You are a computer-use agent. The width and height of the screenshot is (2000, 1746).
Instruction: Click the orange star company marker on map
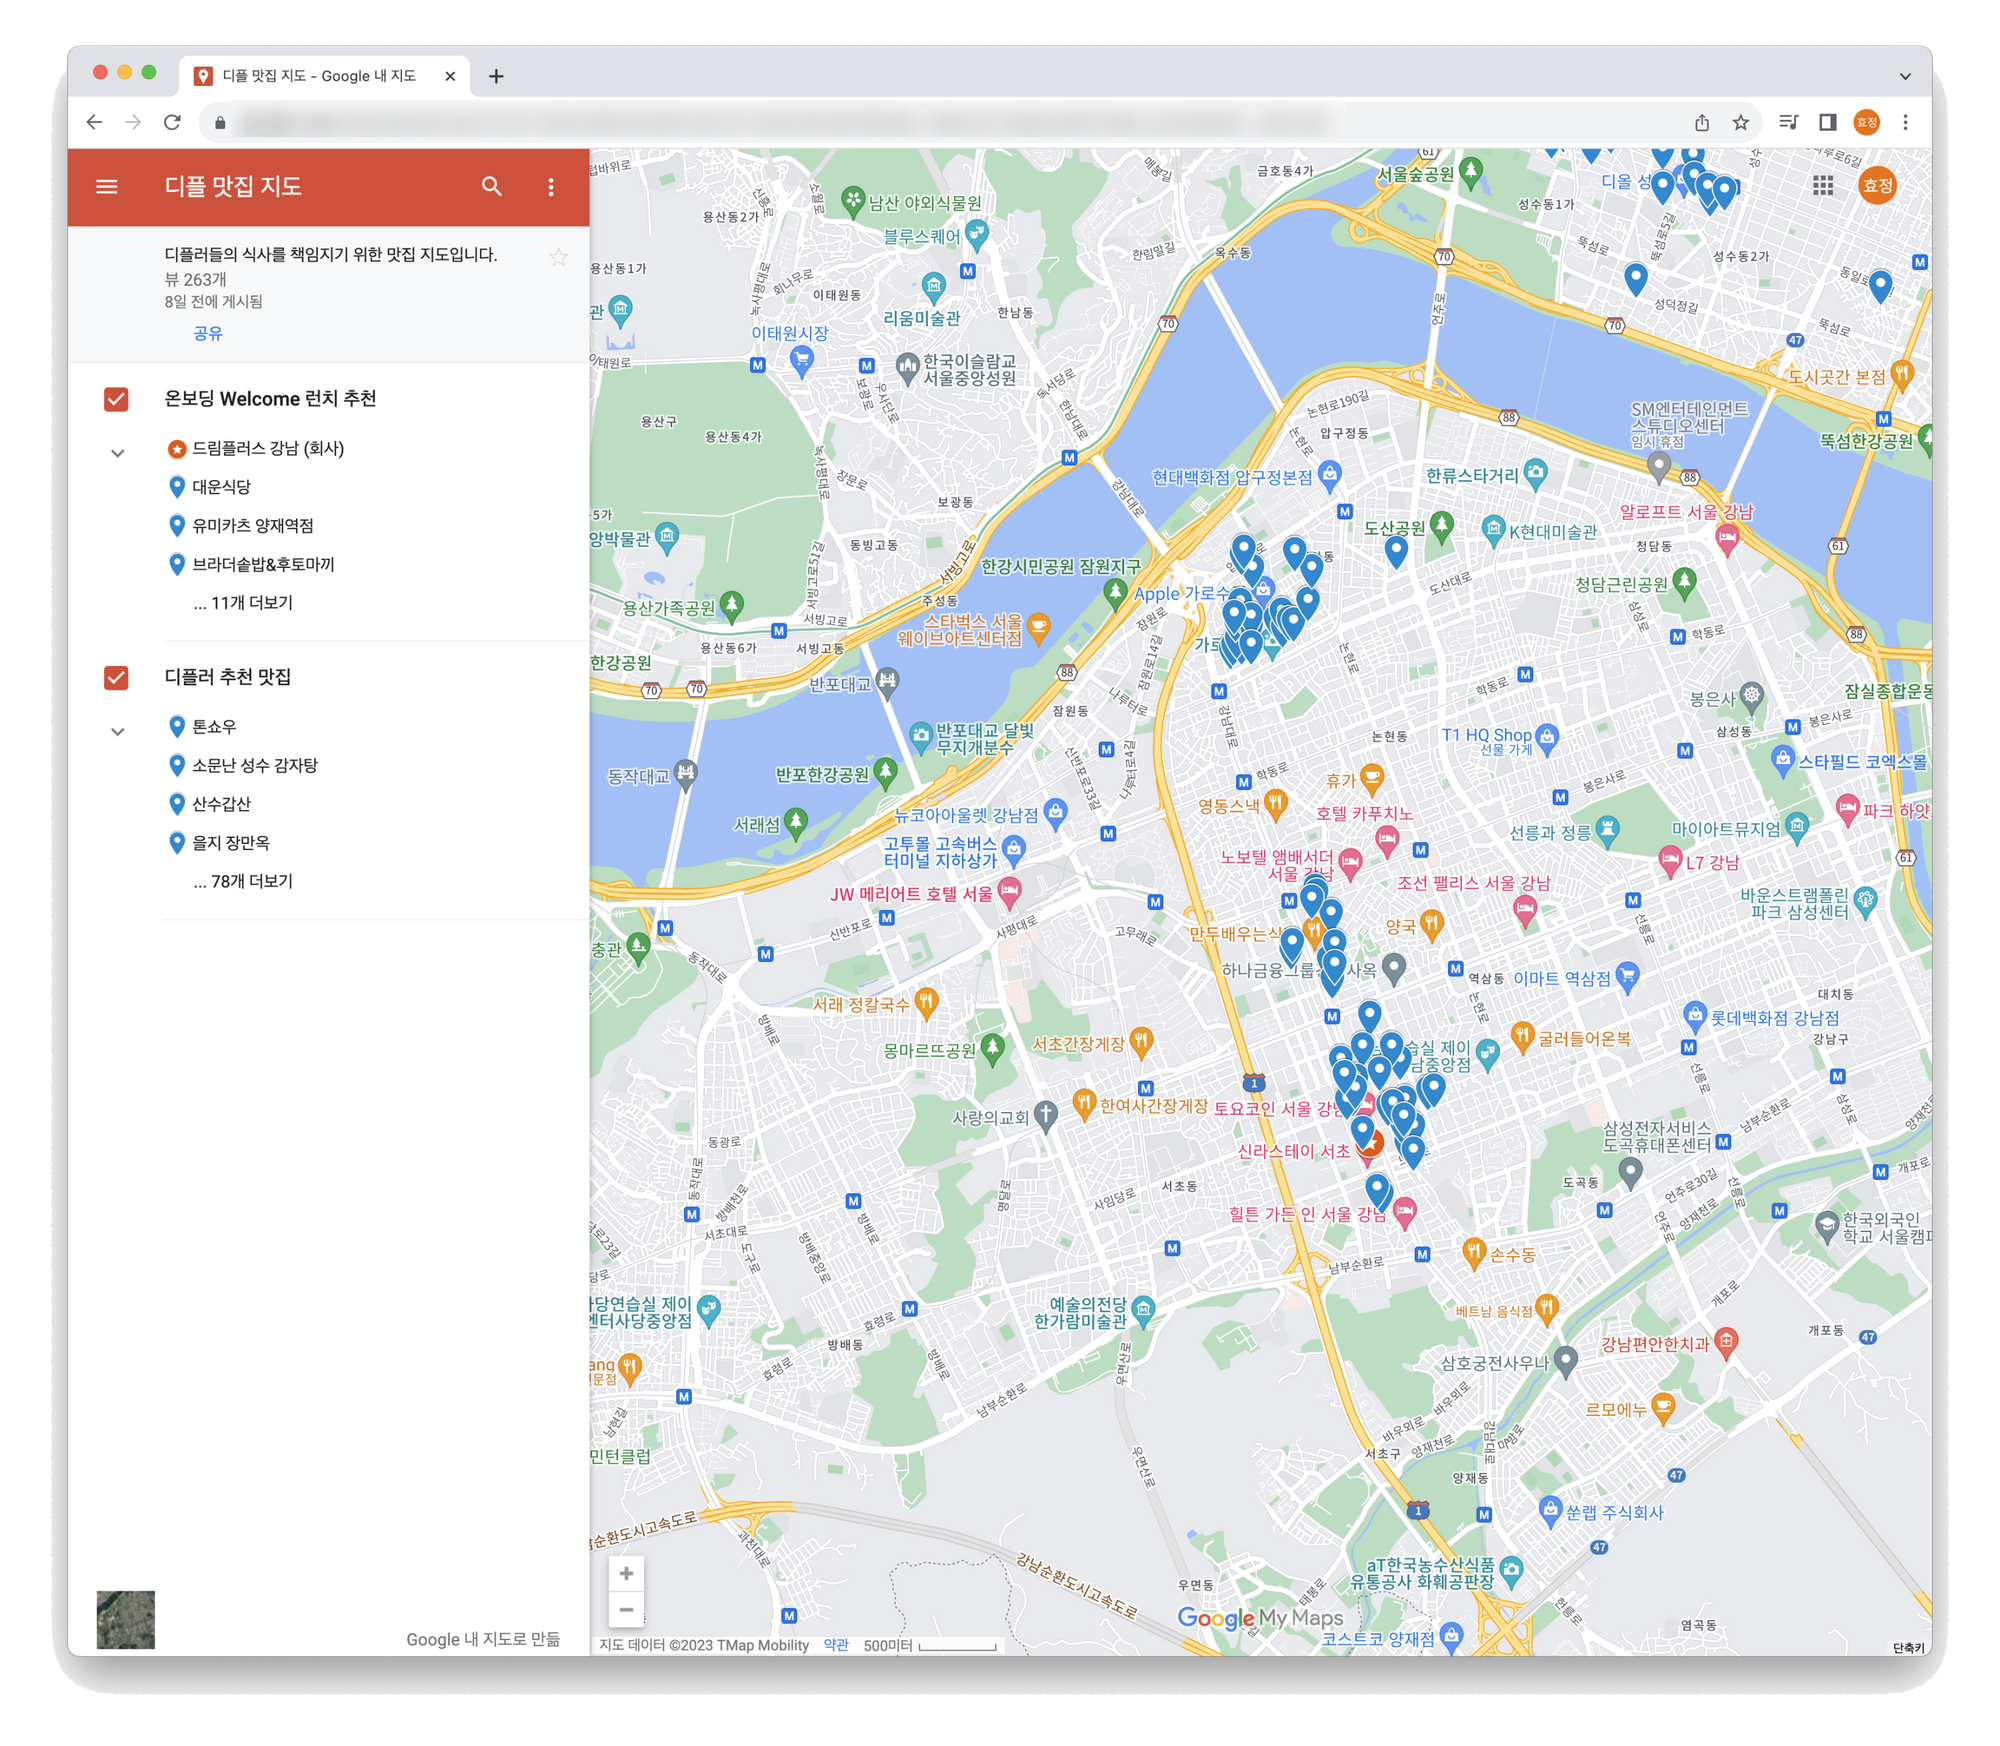pyautogui.click(x=1372, y=1143)
